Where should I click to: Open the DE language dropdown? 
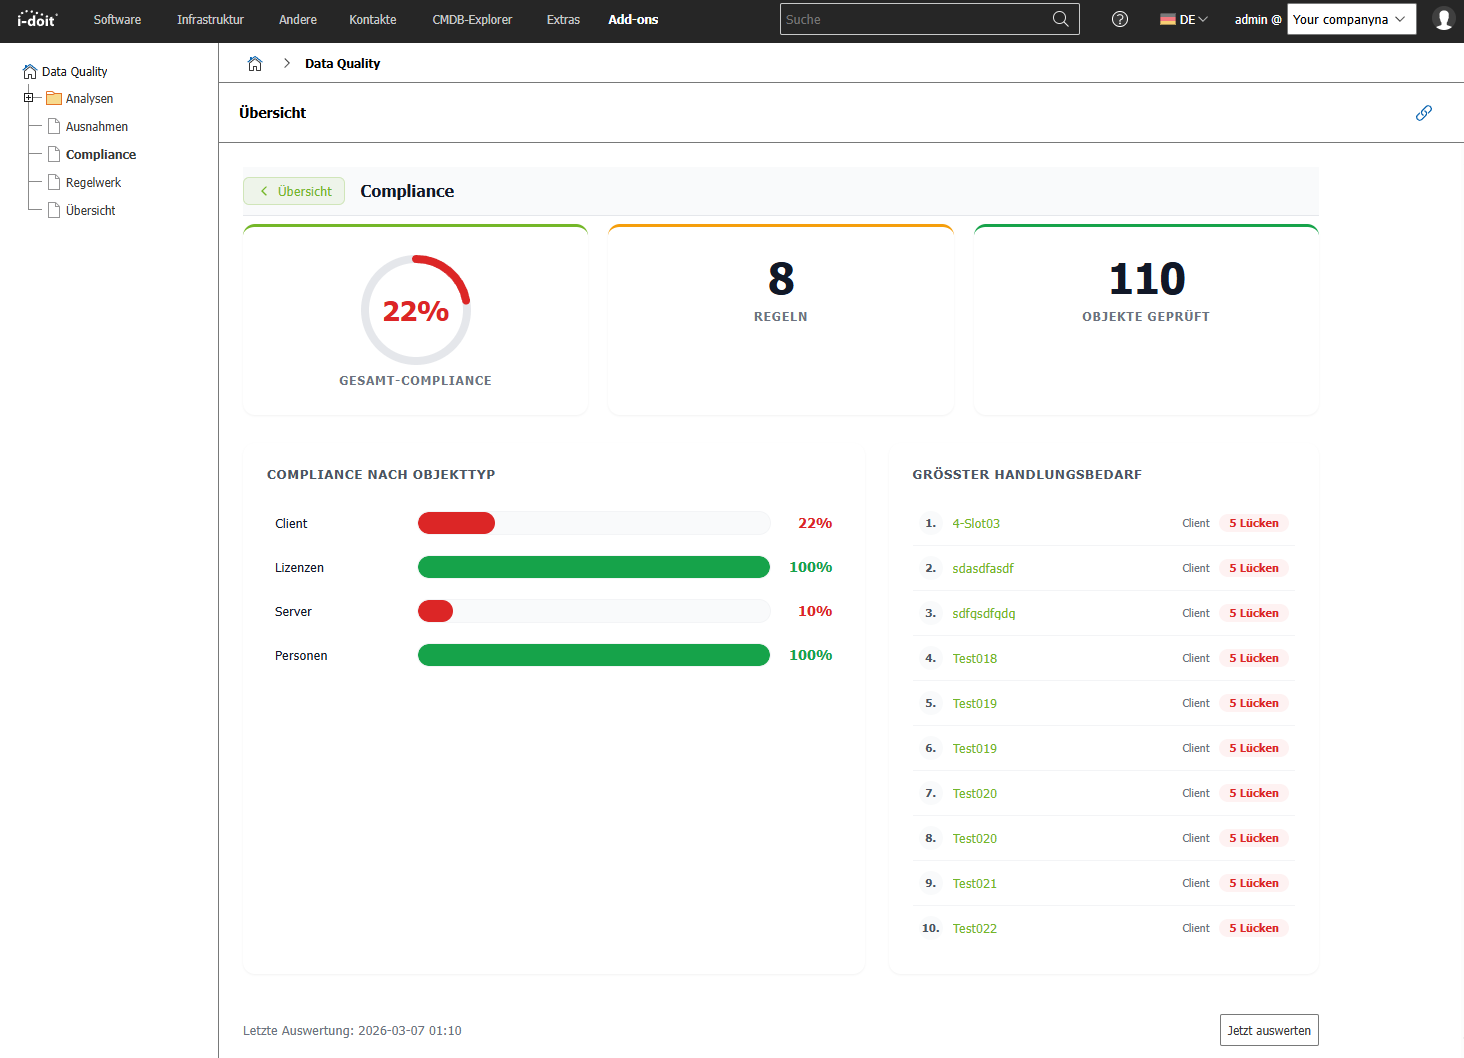(x=1183, y=18)
